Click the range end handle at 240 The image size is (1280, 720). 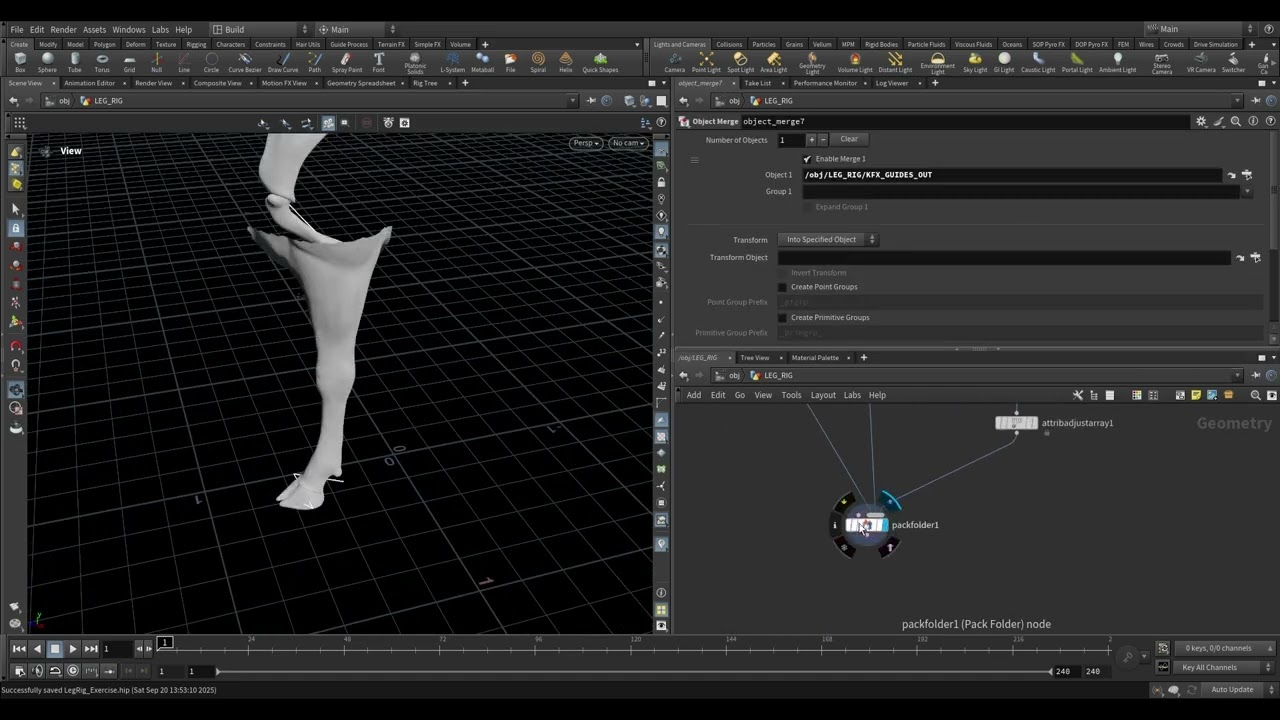tap(1051, 671)
